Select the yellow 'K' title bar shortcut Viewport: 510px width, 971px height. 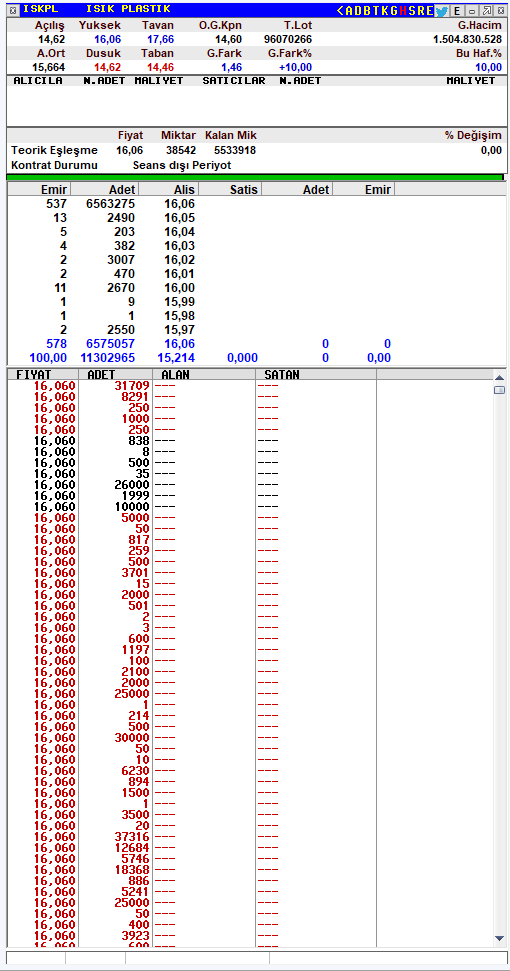pyautogui.click(x=385, y=11)
